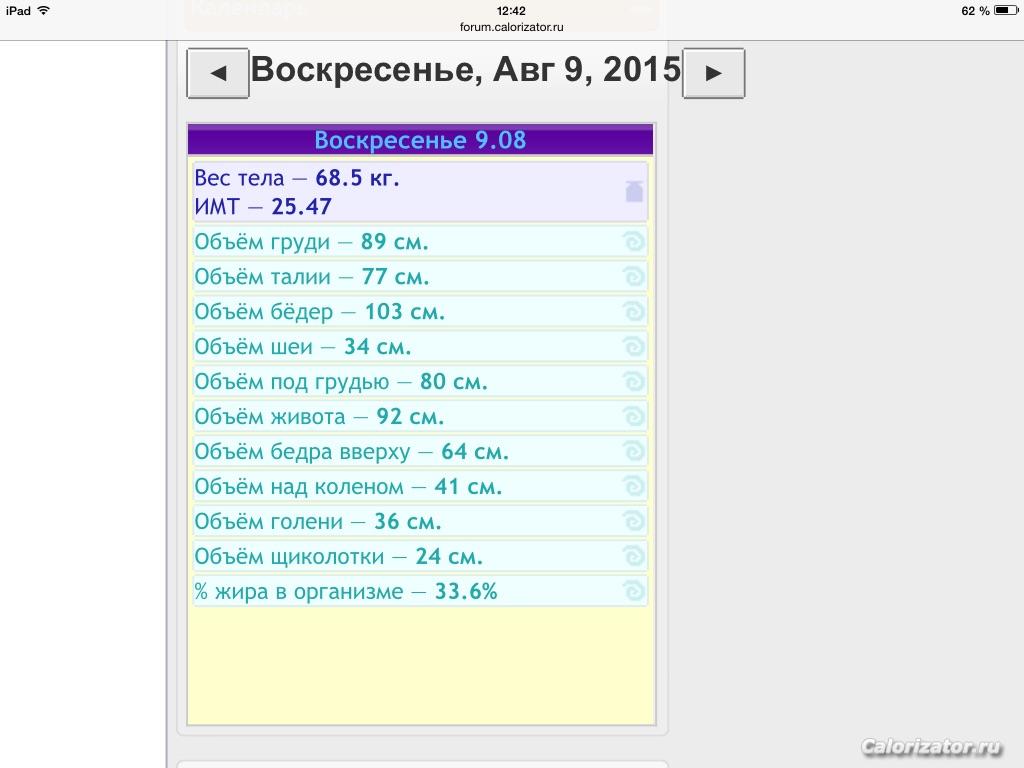Go to previous day with left arrow
The image size is (1024, 768).
[x=218, y=73]
